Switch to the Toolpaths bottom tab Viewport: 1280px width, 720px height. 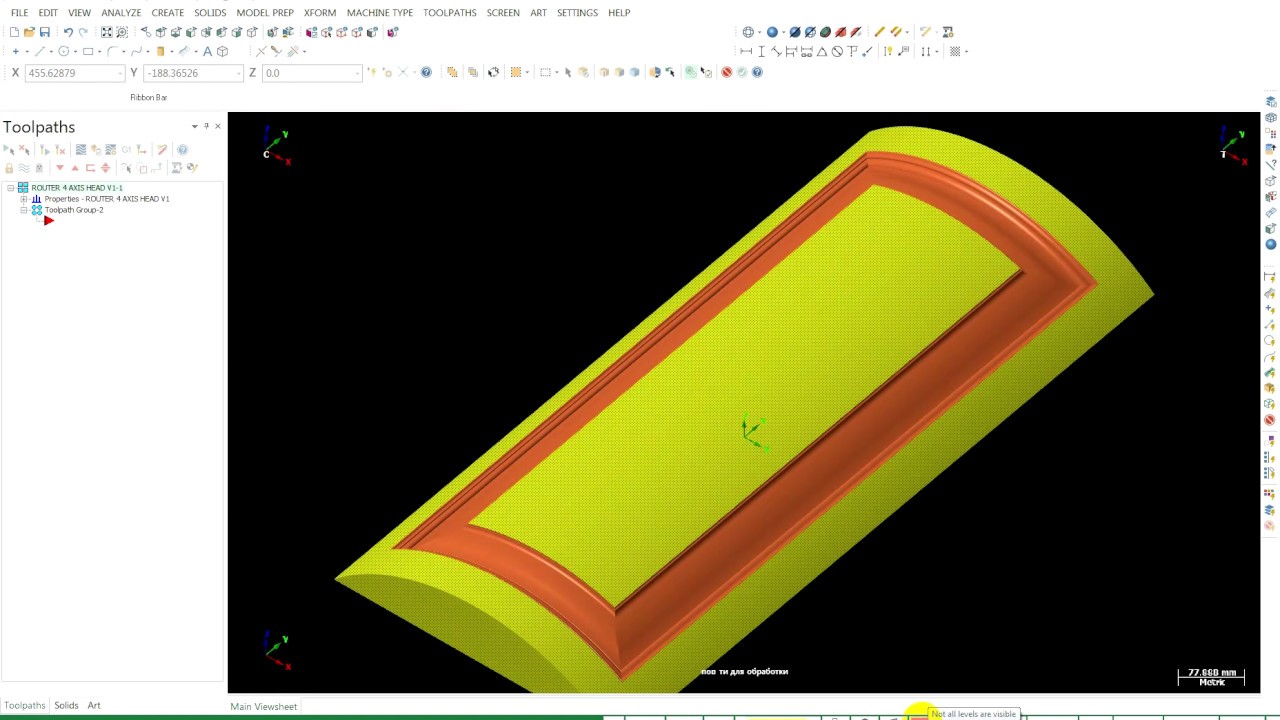point(25,705)
